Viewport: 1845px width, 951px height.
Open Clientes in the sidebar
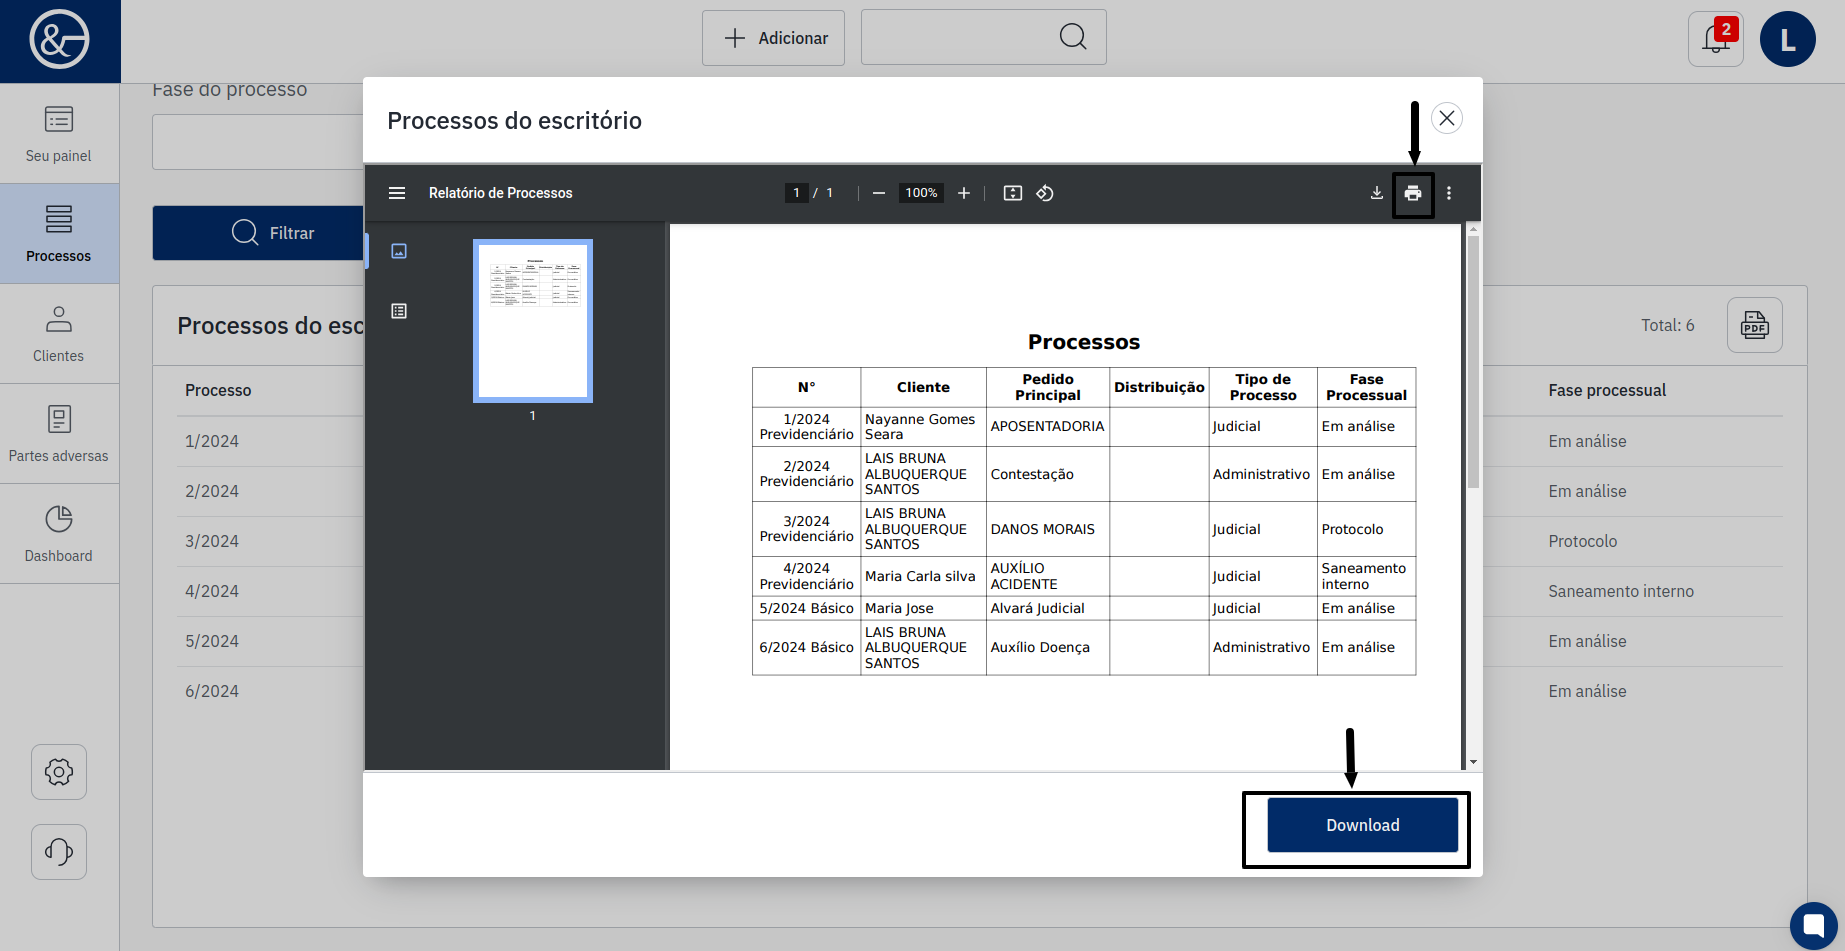click(59, 334)
